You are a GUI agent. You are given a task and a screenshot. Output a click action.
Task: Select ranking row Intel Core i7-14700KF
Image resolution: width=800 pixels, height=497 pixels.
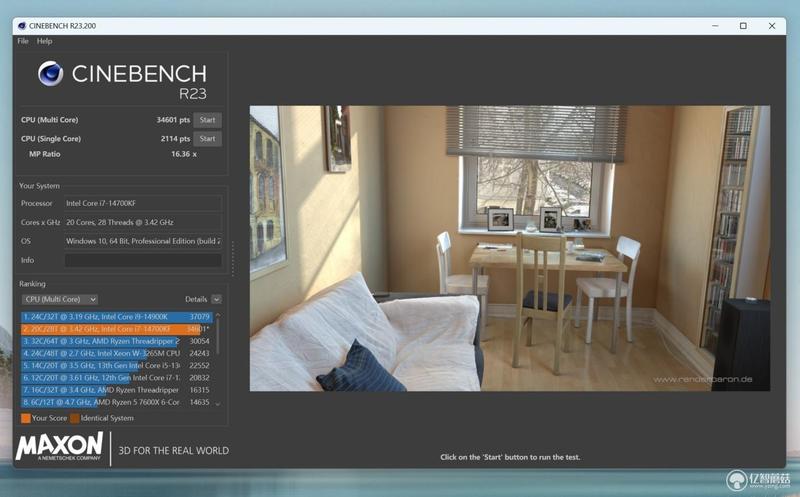click(x=116, y=329)
